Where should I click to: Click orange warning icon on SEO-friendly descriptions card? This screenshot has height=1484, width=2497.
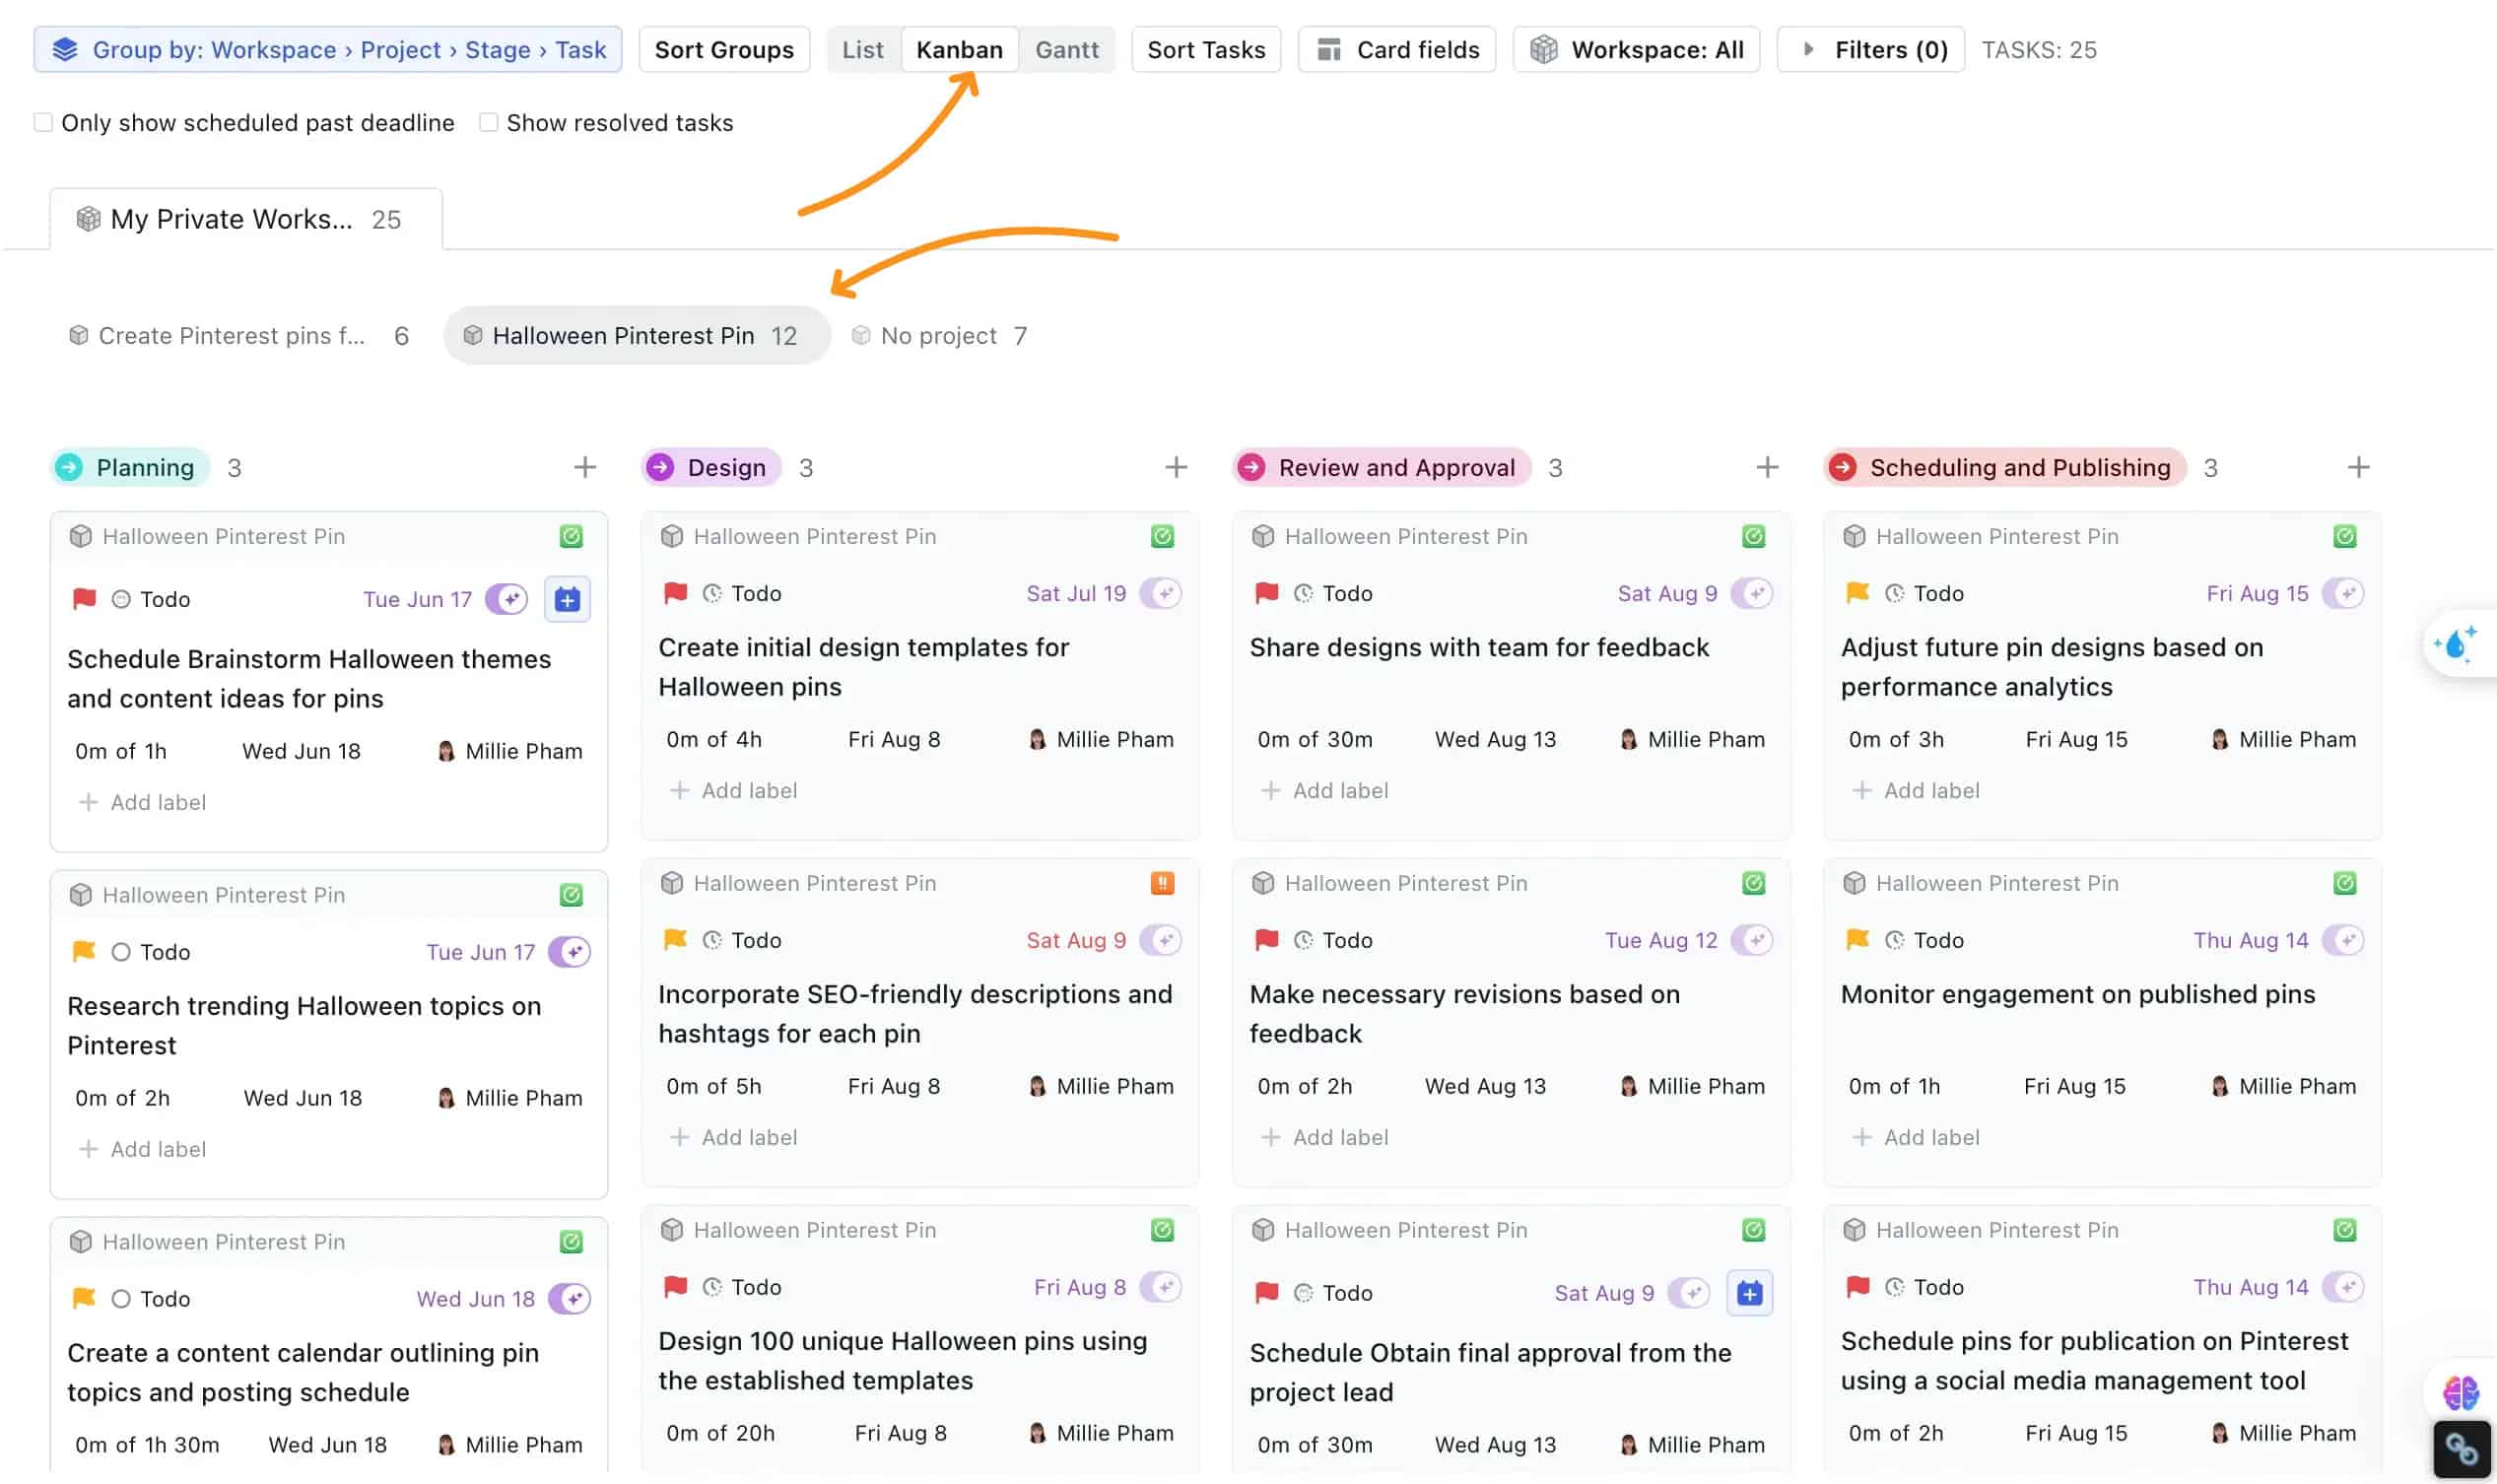(1162, 883)
